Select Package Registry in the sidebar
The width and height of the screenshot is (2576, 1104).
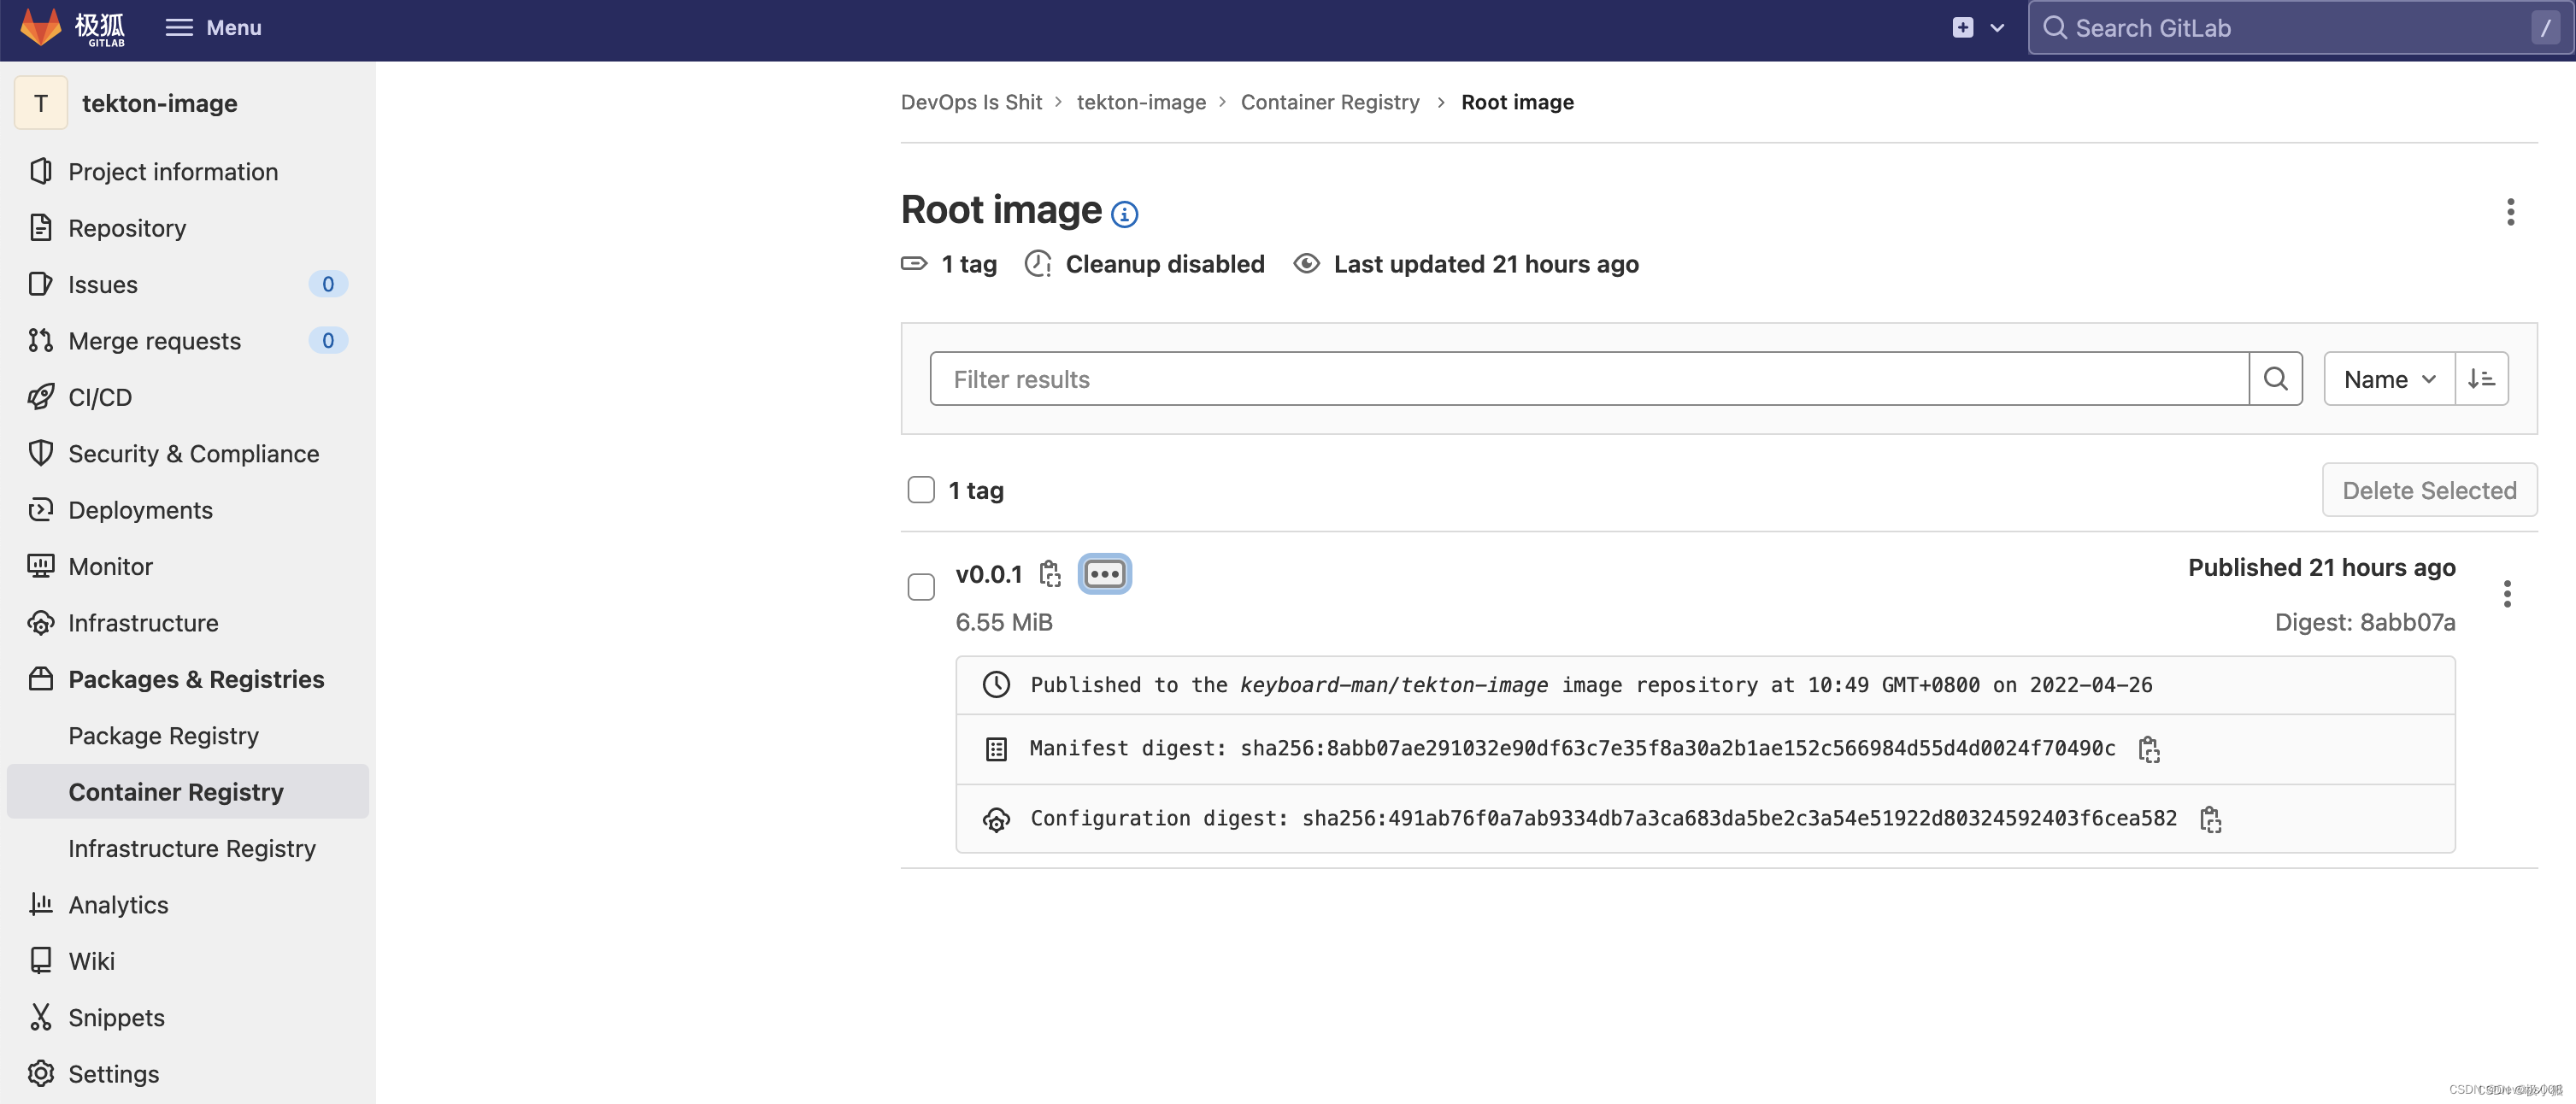[x=163, y=735]
